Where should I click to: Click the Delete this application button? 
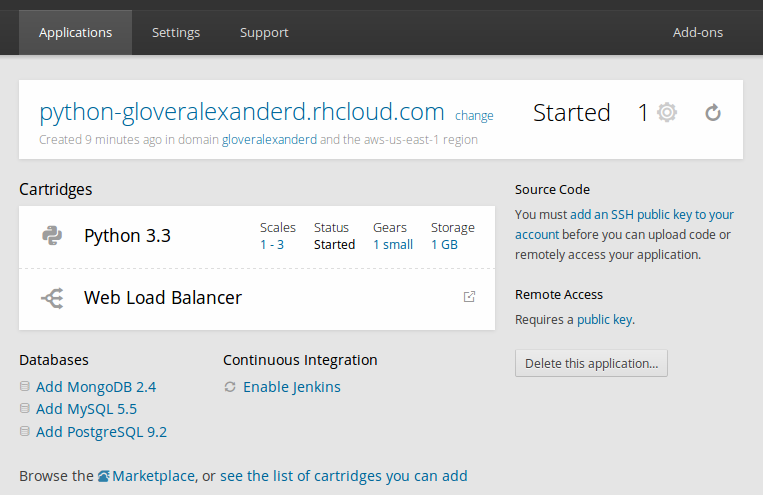coord(591,363)
